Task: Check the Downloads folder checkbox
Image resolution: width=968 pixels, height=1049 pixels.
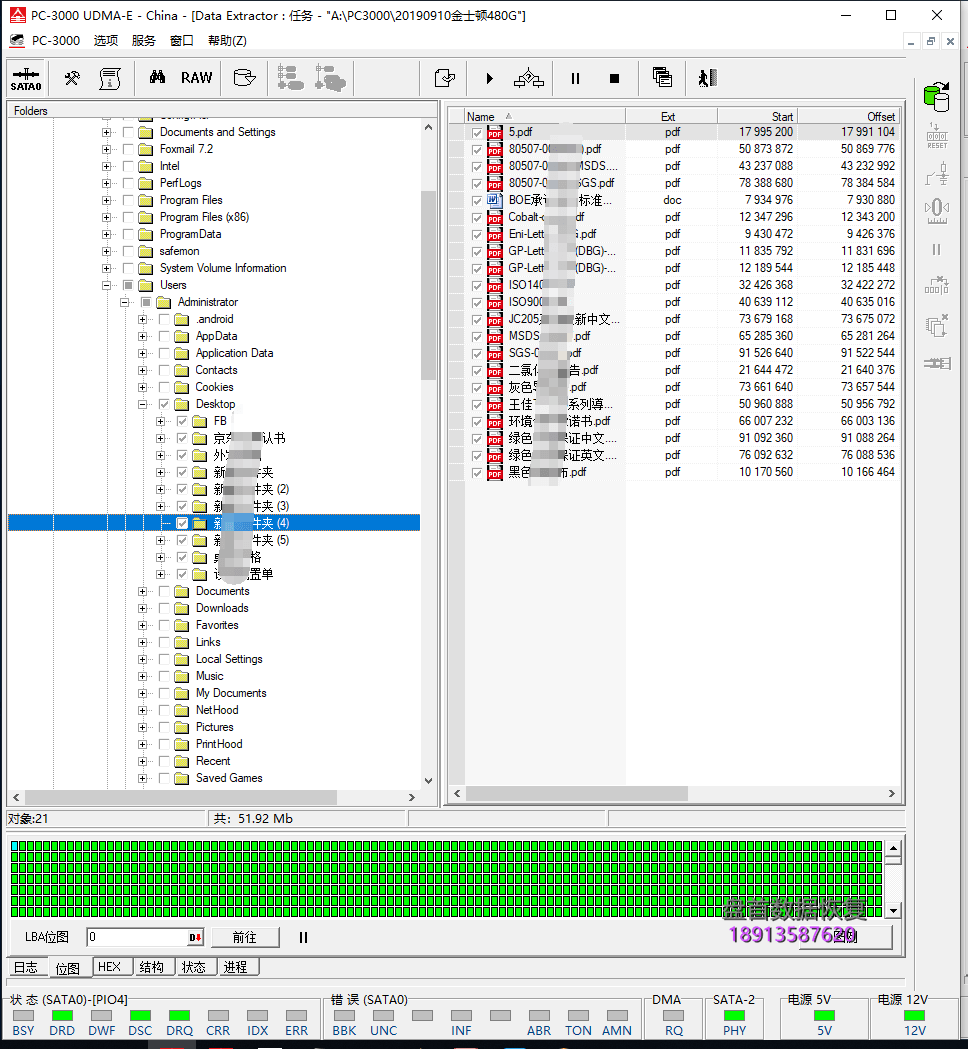Action: tap(164, 608)
